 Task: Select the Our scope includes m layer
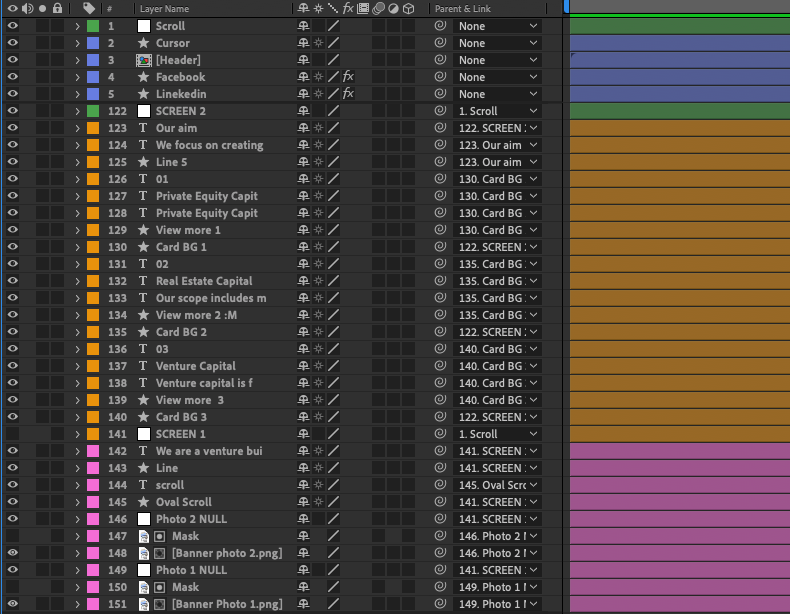pyautogui.click(x=211, y=298)
